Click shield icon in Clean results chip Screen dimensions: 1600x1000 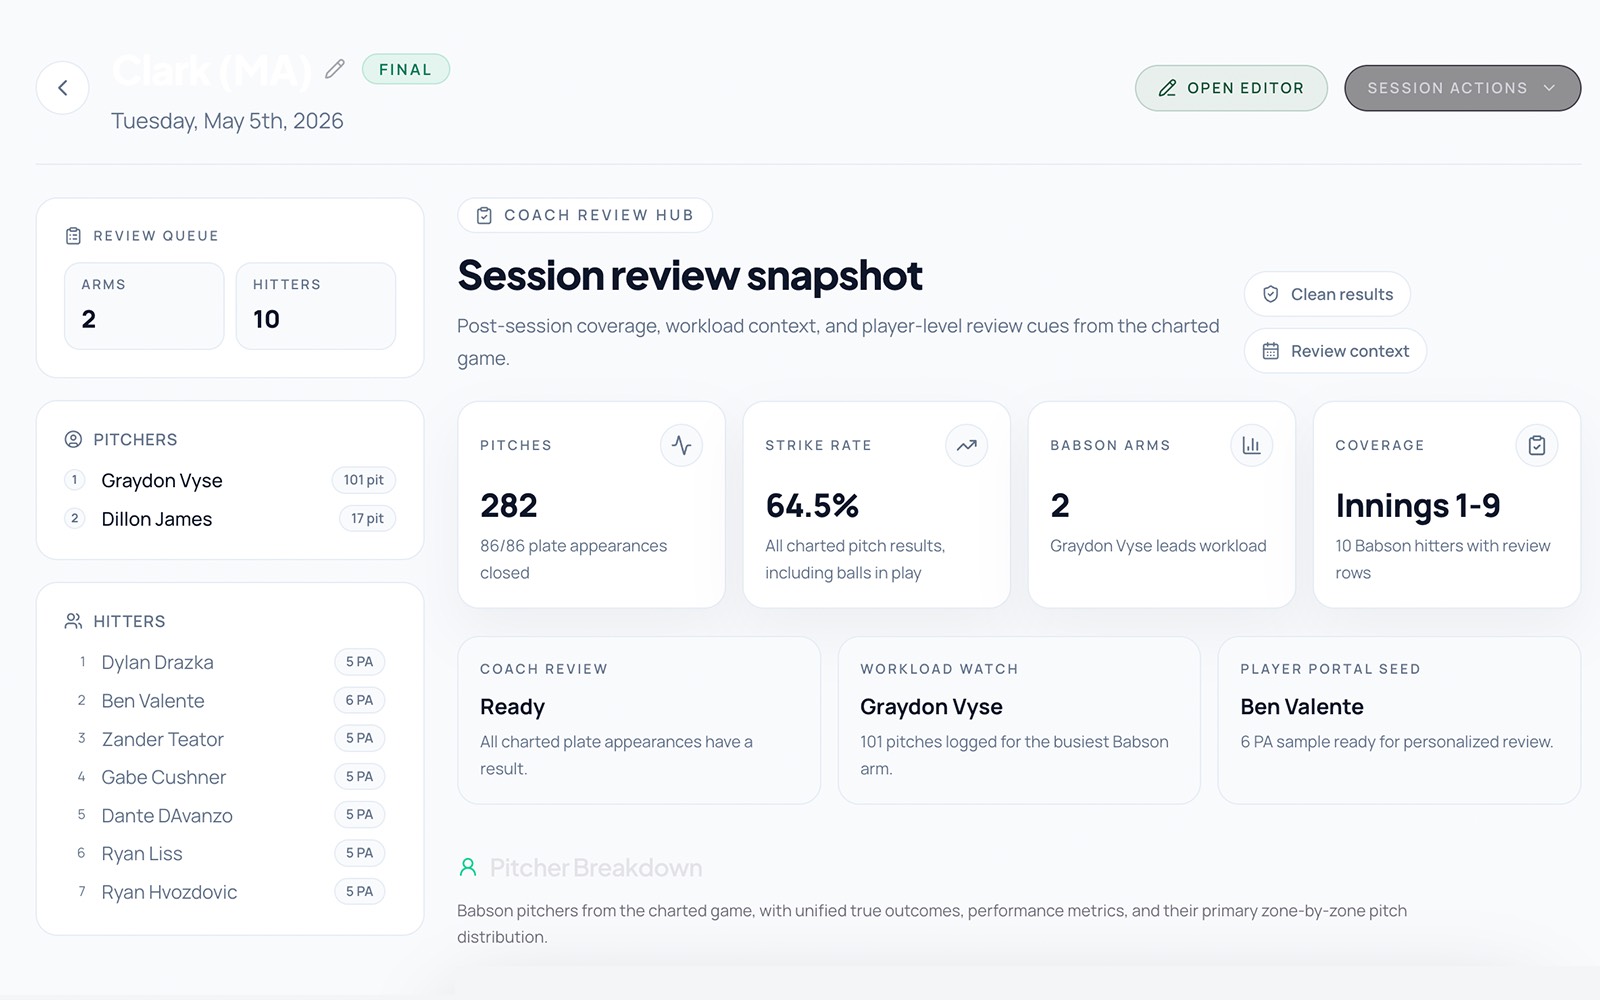pyautogui.click(x=1270, y=294)
